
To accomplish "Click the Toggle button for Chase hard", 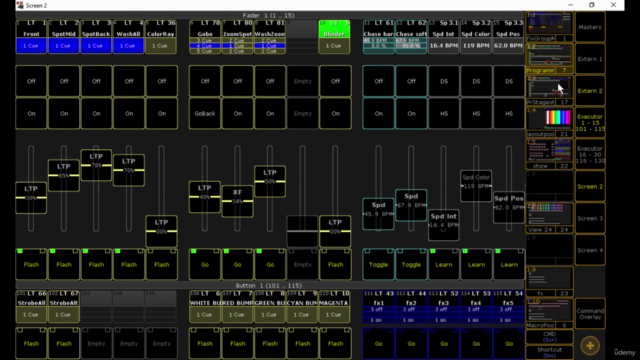I will click(378, 264).
